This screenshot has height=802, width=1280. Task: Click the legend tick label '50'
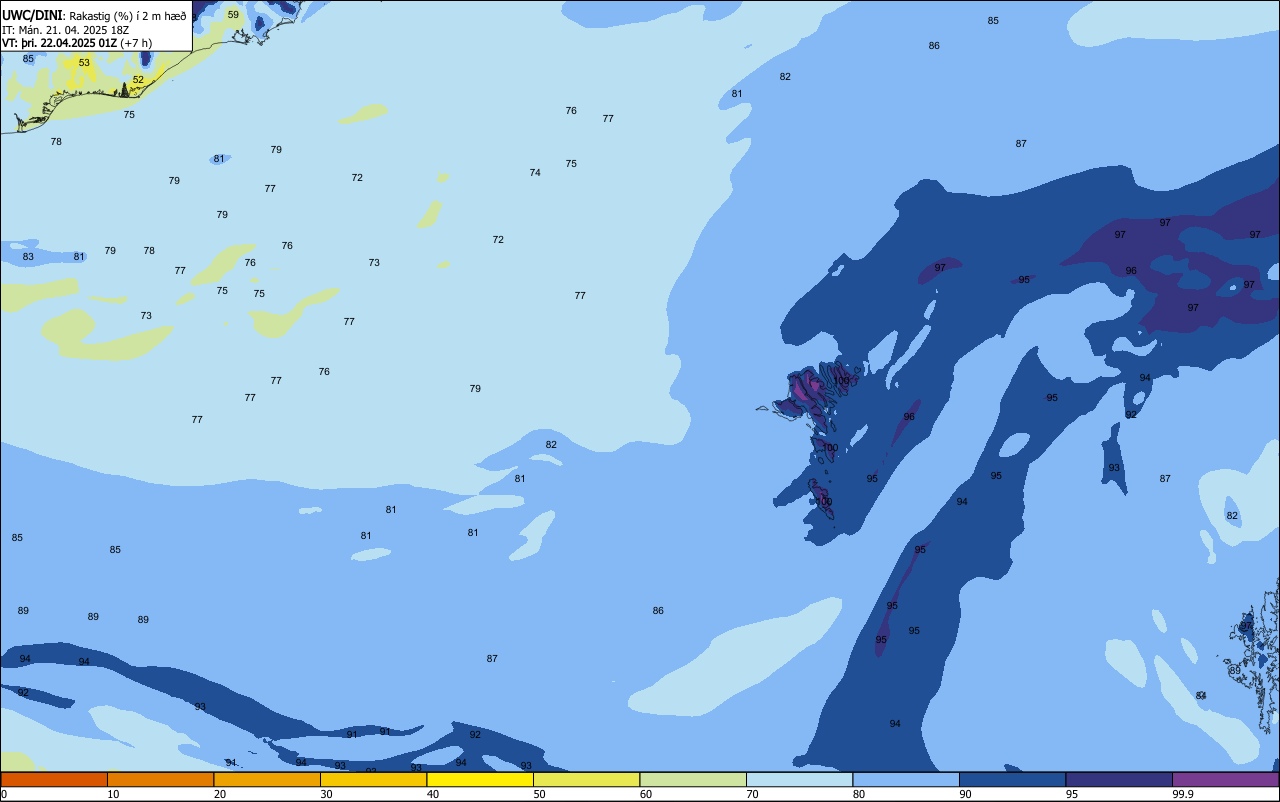(539, 794)
